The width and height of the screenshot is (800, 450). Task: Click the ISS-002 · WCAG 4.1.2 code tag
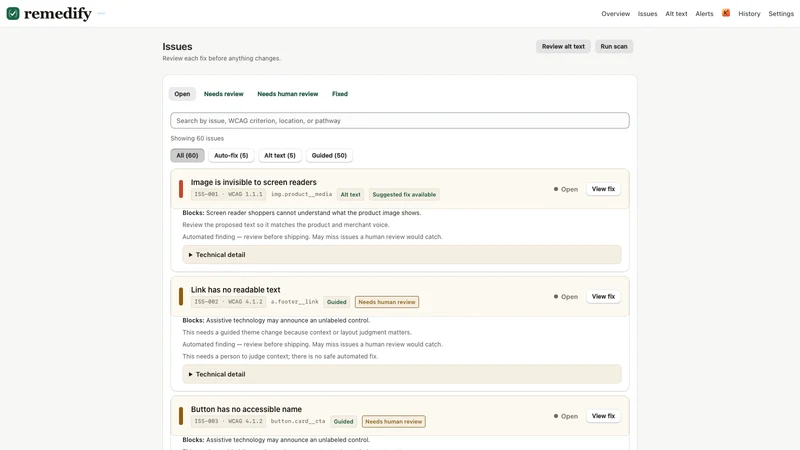(x=228, y=302)
